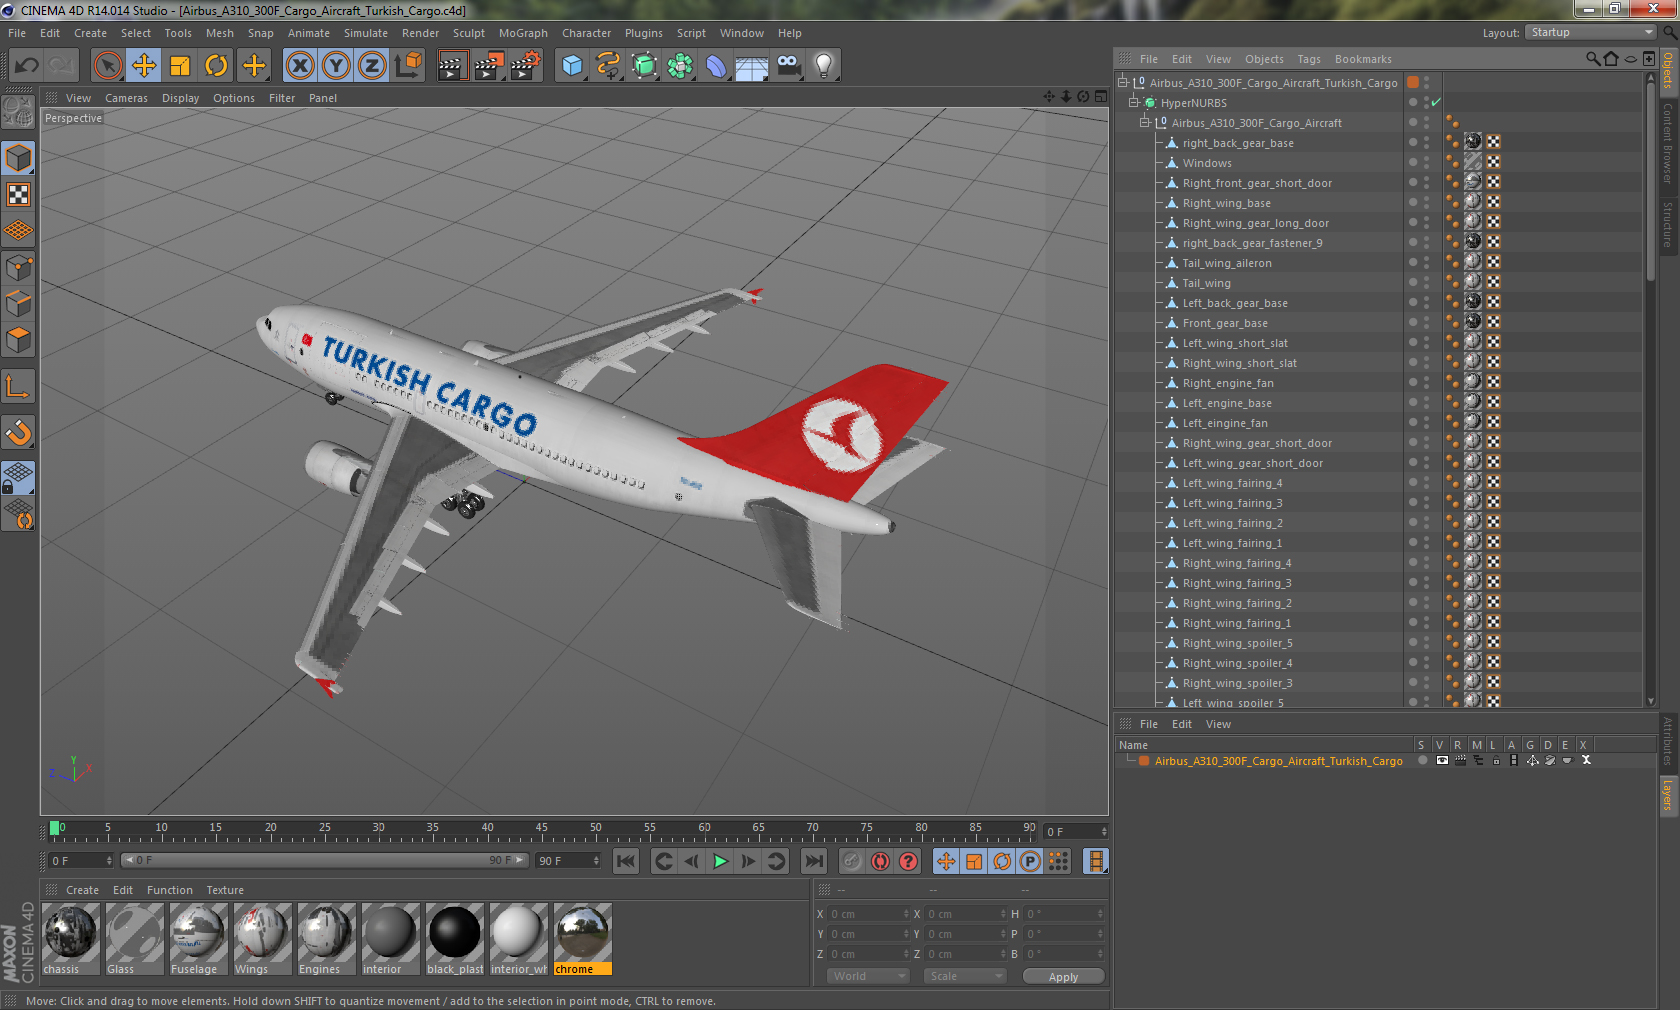Image resolution: width=1680 pixels, height=1010 pixels.
Task: Render the active view
Action: click(x=452, y=66)
